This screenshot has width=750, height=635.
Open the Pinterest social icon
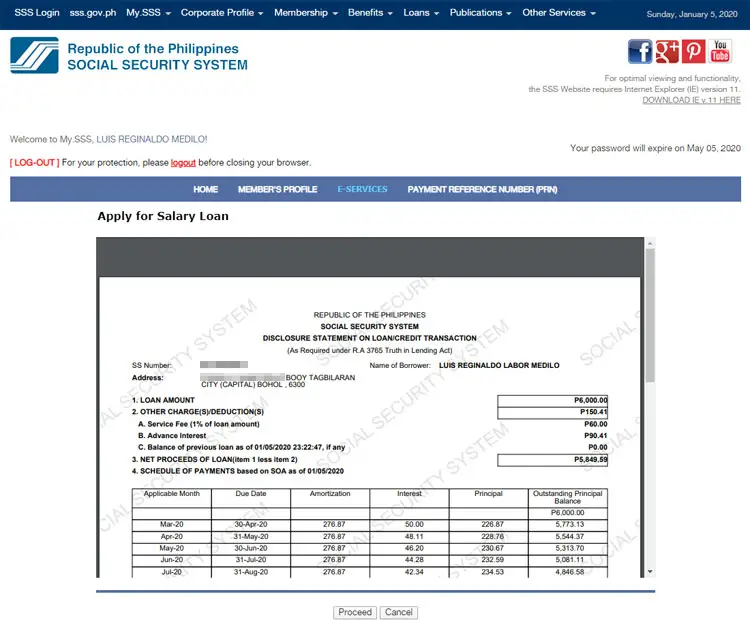694,52
